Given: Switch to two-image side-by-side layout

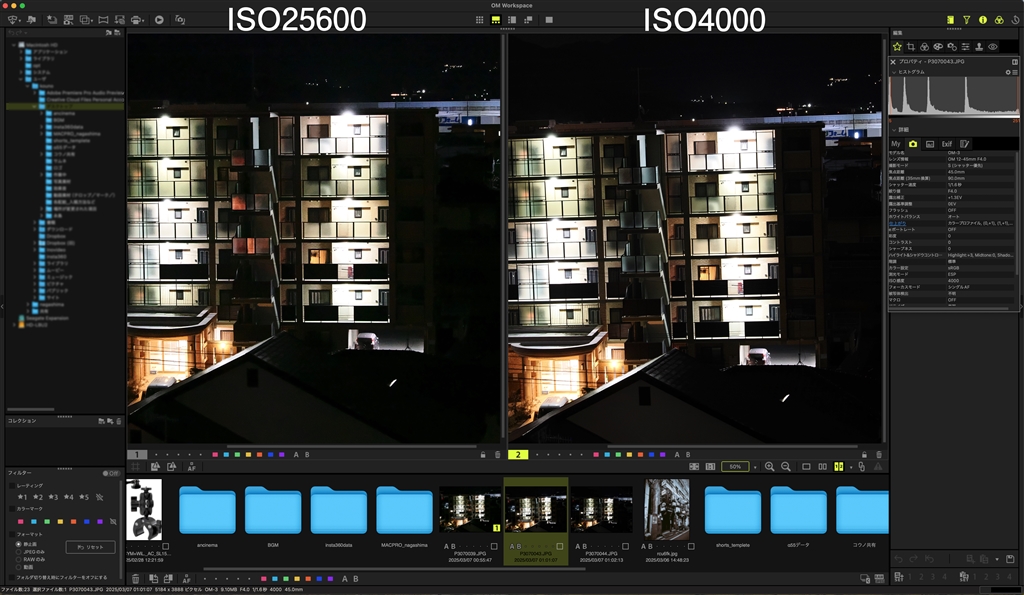Looking at the screenshot, I should (x=822, y=467).
